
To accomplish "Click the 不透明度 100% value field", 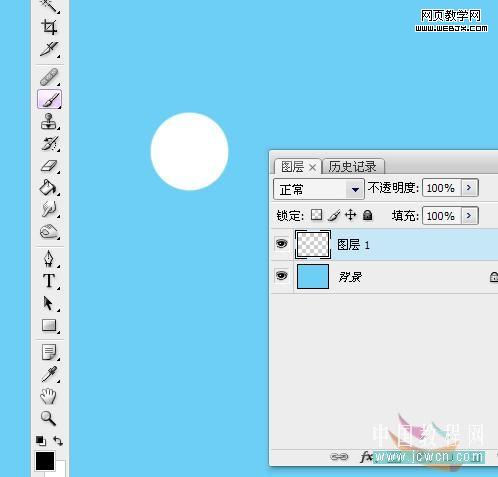I will (441, 188).
